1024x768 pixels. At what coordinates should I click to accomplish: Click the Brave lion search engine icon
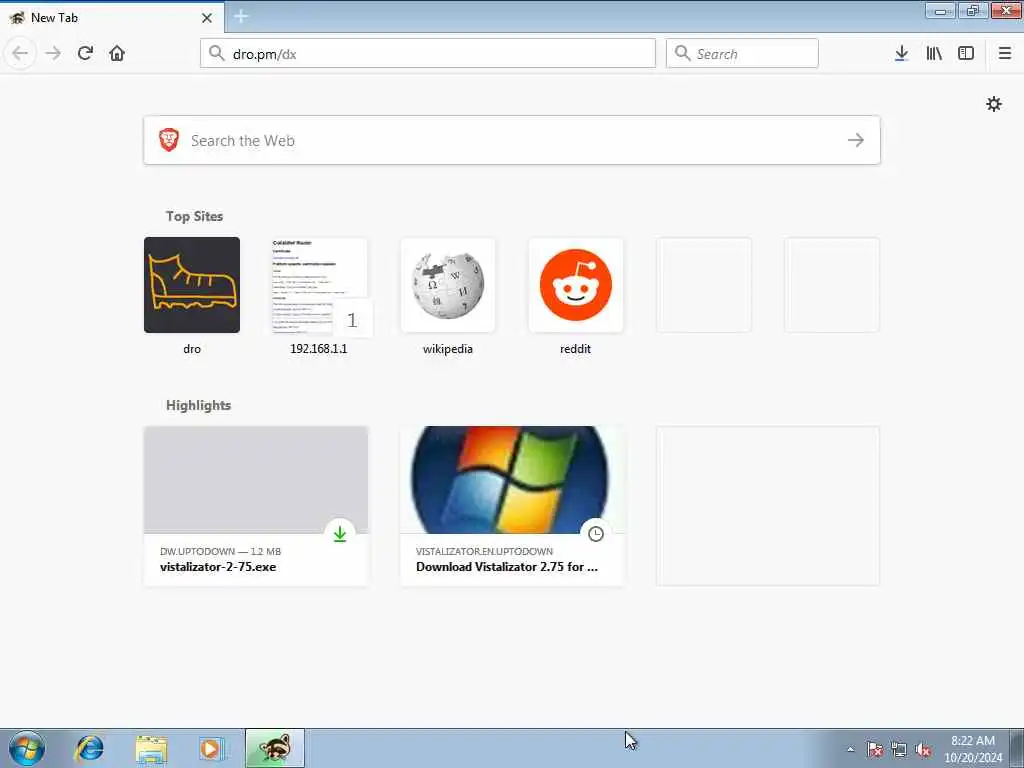click(168, 140)
